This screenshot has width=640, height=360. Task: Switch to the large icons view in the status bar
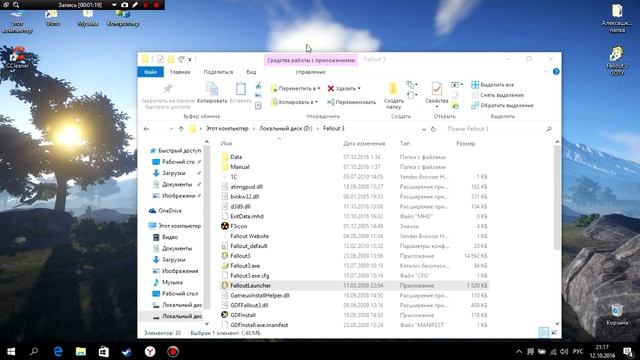(555, 333)
